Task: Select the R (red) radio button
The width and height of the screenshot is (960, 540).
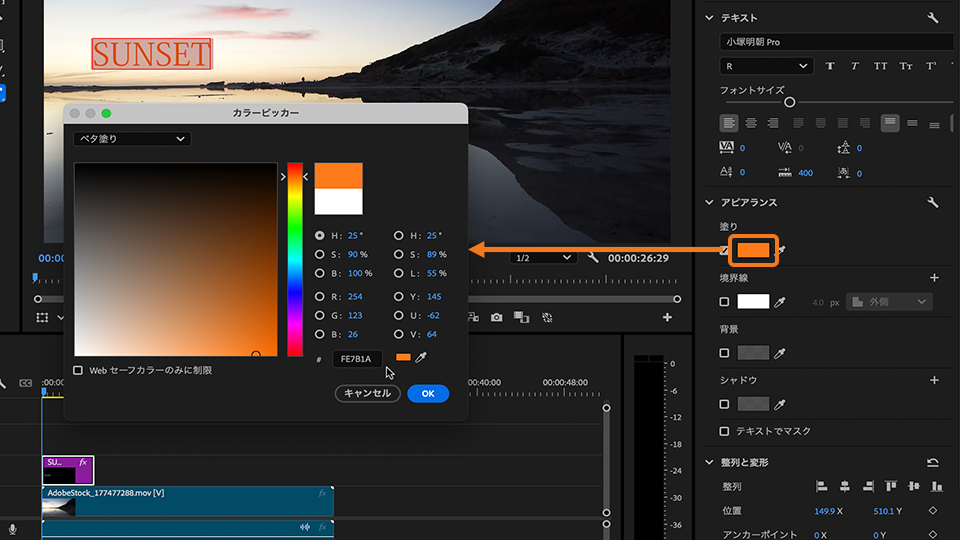Action: tap(320, 297)
